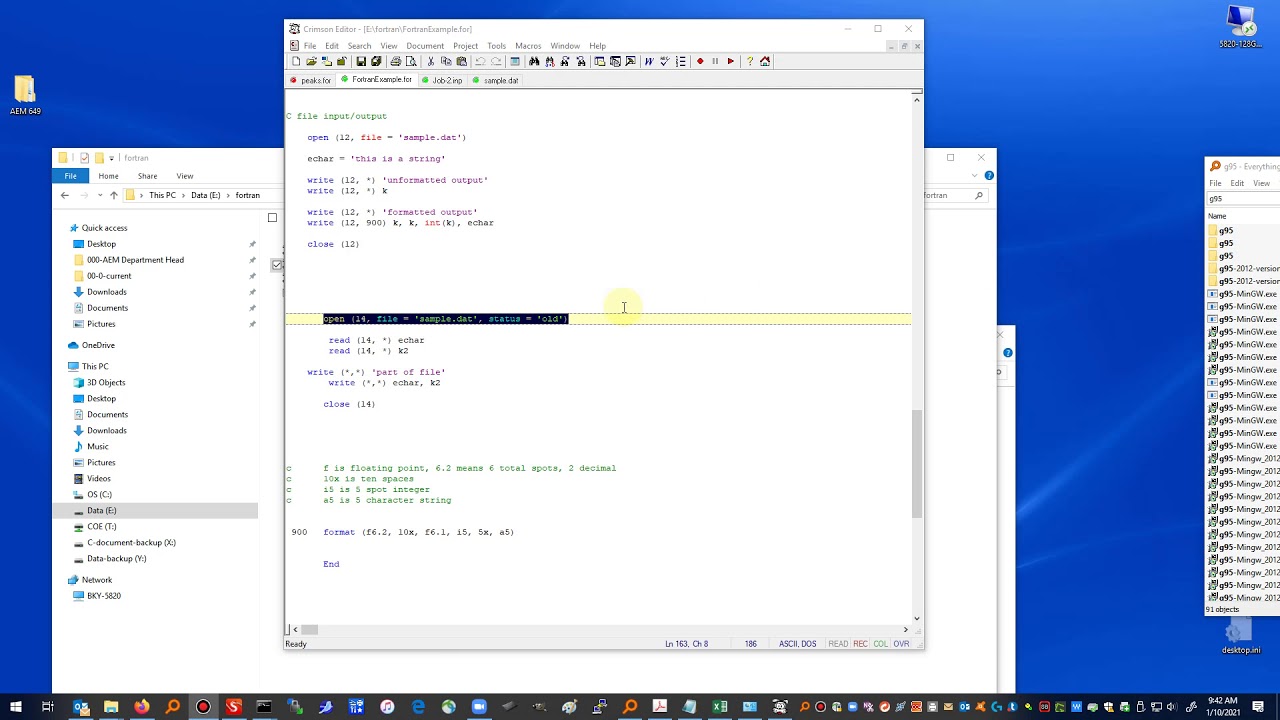
Task: Click the horizontal scrollbar thumb in editor
Action: pos(309,630)
